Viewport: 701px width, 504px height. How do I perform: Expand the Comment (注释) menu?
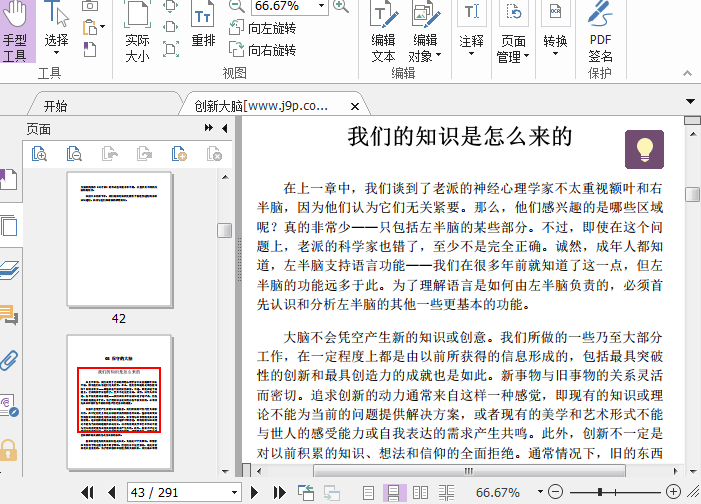(x=471, y=29)
